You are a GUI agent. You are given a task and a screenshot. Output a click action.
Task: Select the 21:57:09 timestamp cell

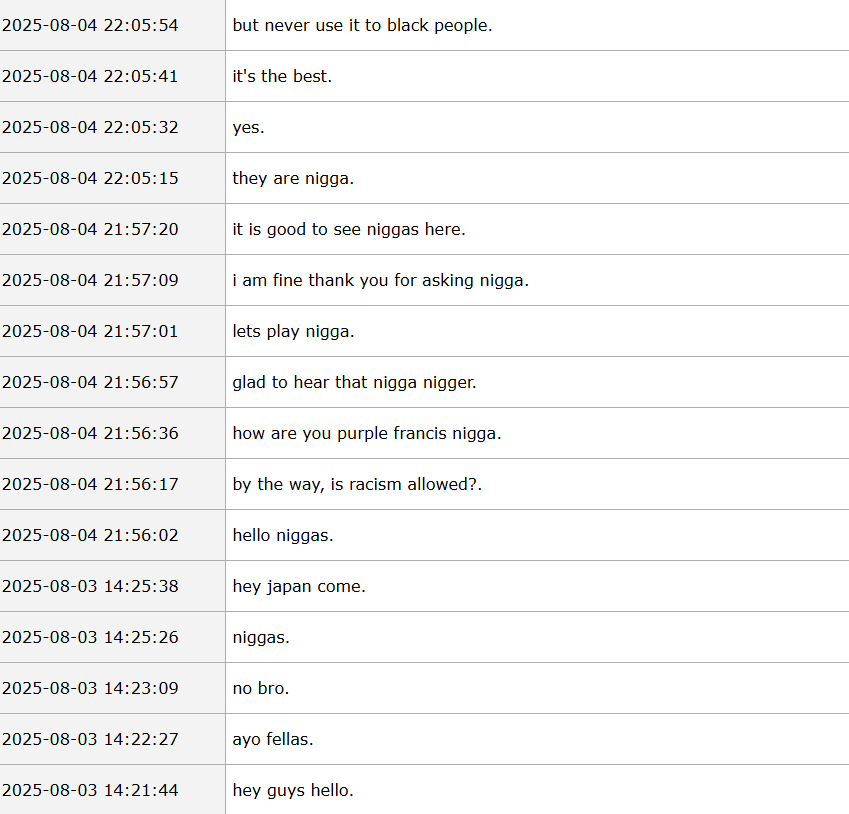click(x=90, y=280)
